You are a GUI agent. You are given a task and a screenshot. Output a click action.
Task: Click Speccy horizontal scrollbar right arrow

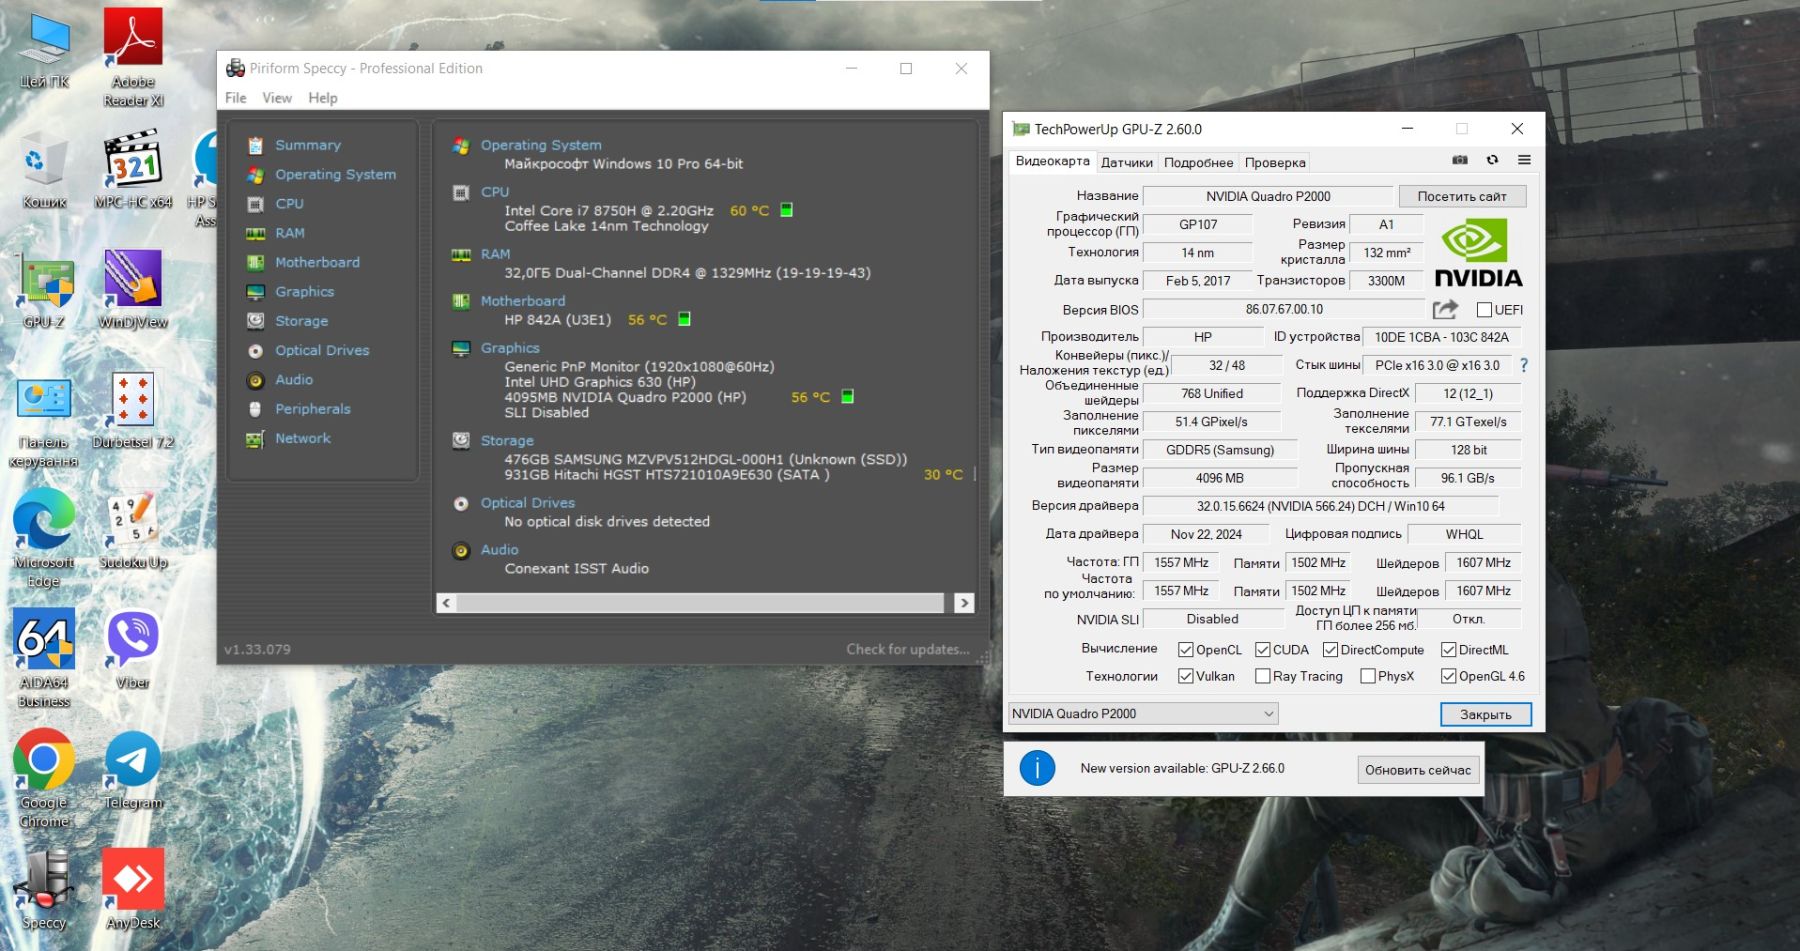pyautogui.click(x=964, y=603)
